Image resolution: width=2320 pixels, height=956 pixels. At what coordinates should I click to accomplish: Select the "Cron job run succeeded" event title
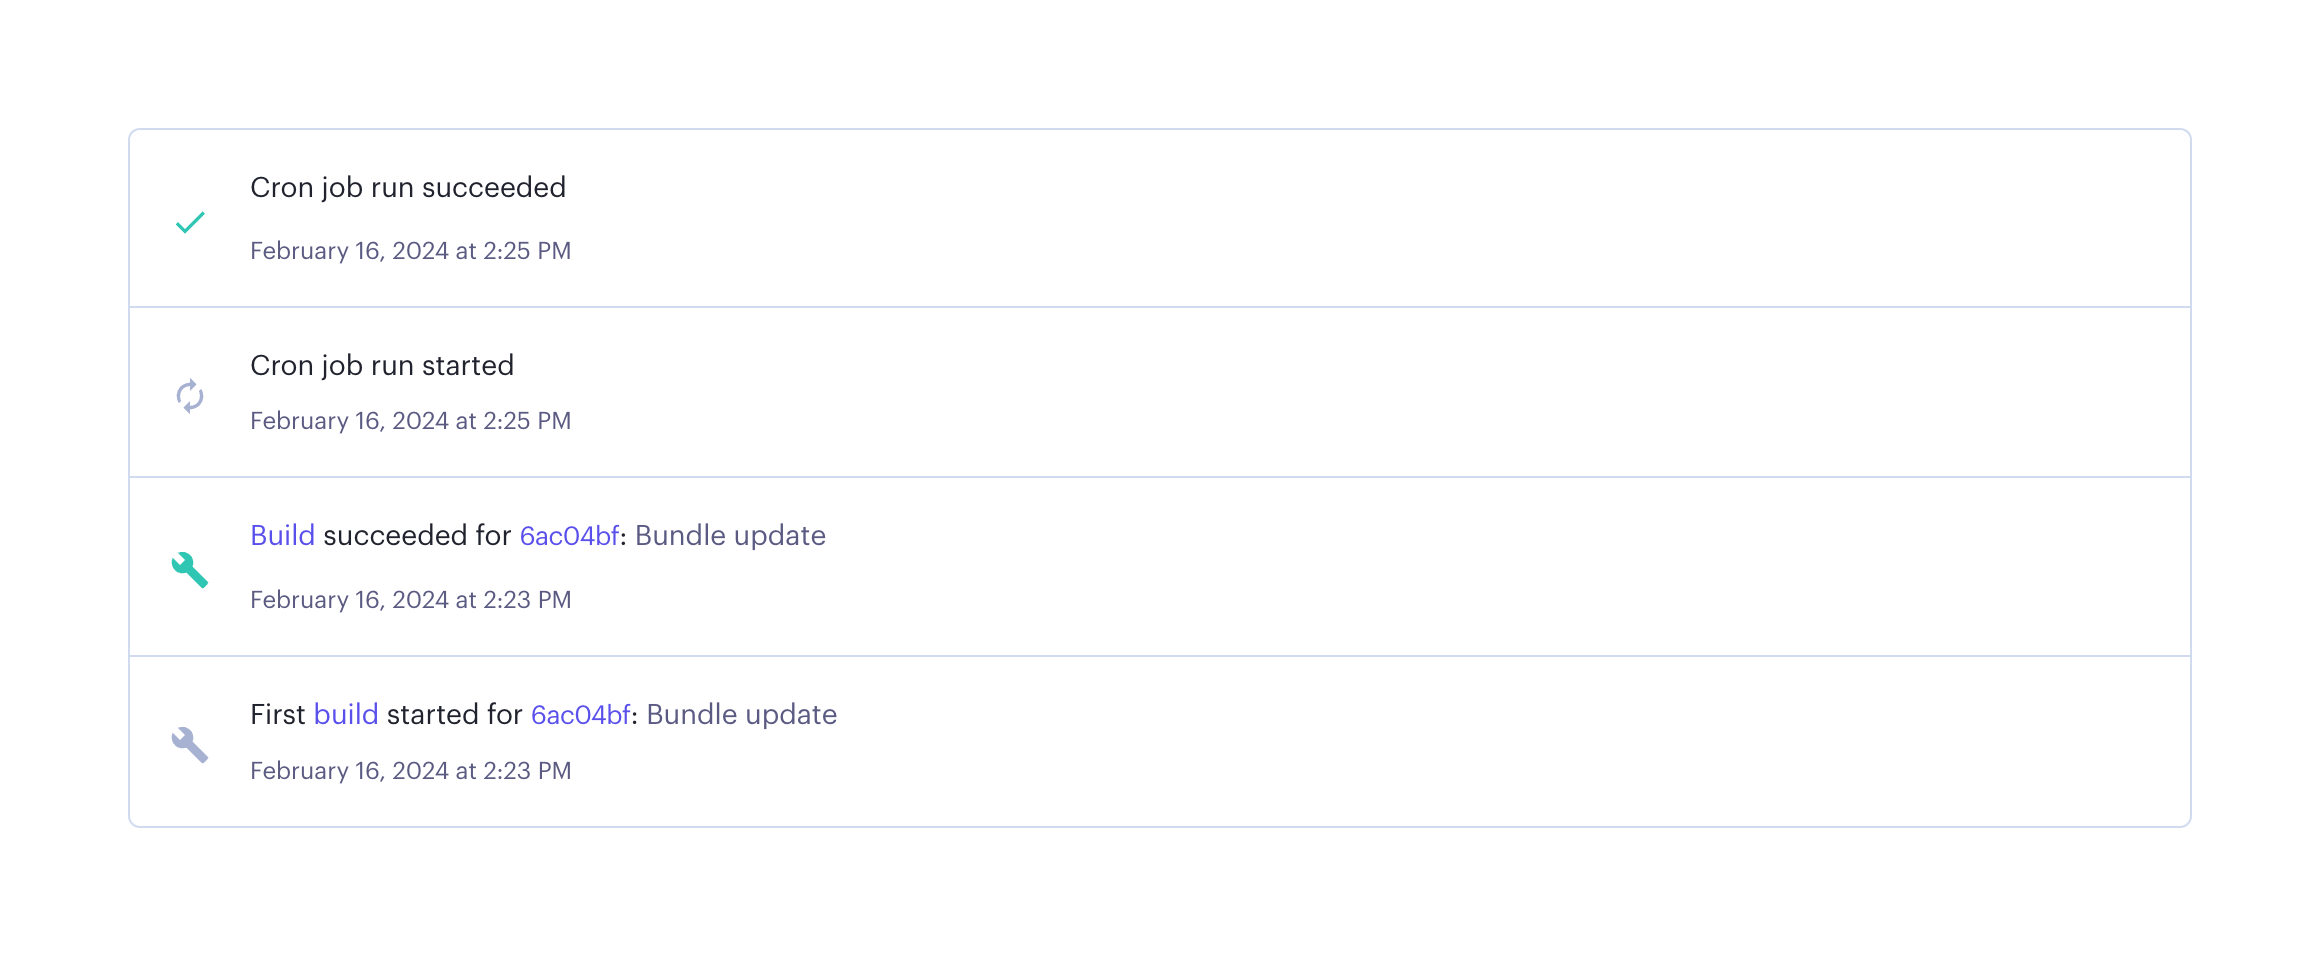pyautogui.click(x=408, y=188)
